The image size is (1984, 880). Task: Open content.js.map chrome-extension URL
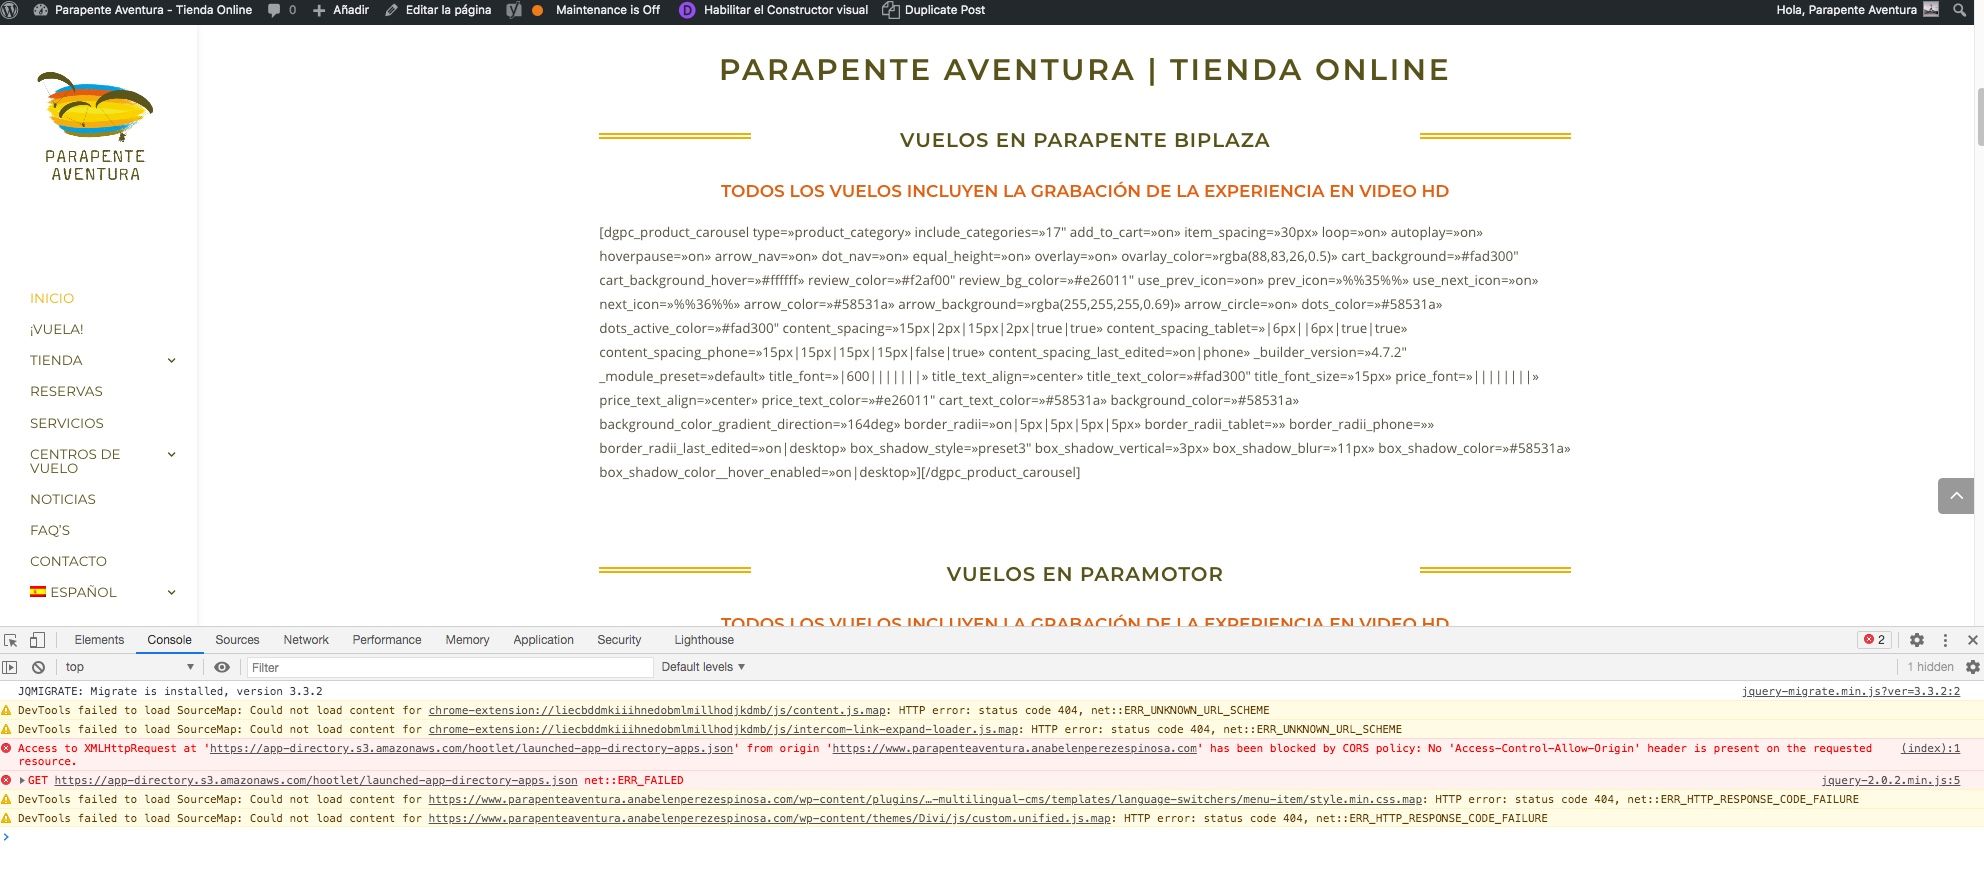(x=657, y=710)
